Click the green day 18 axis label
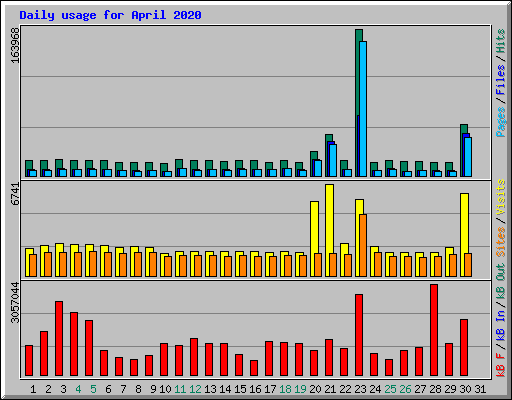 [285, 389]
